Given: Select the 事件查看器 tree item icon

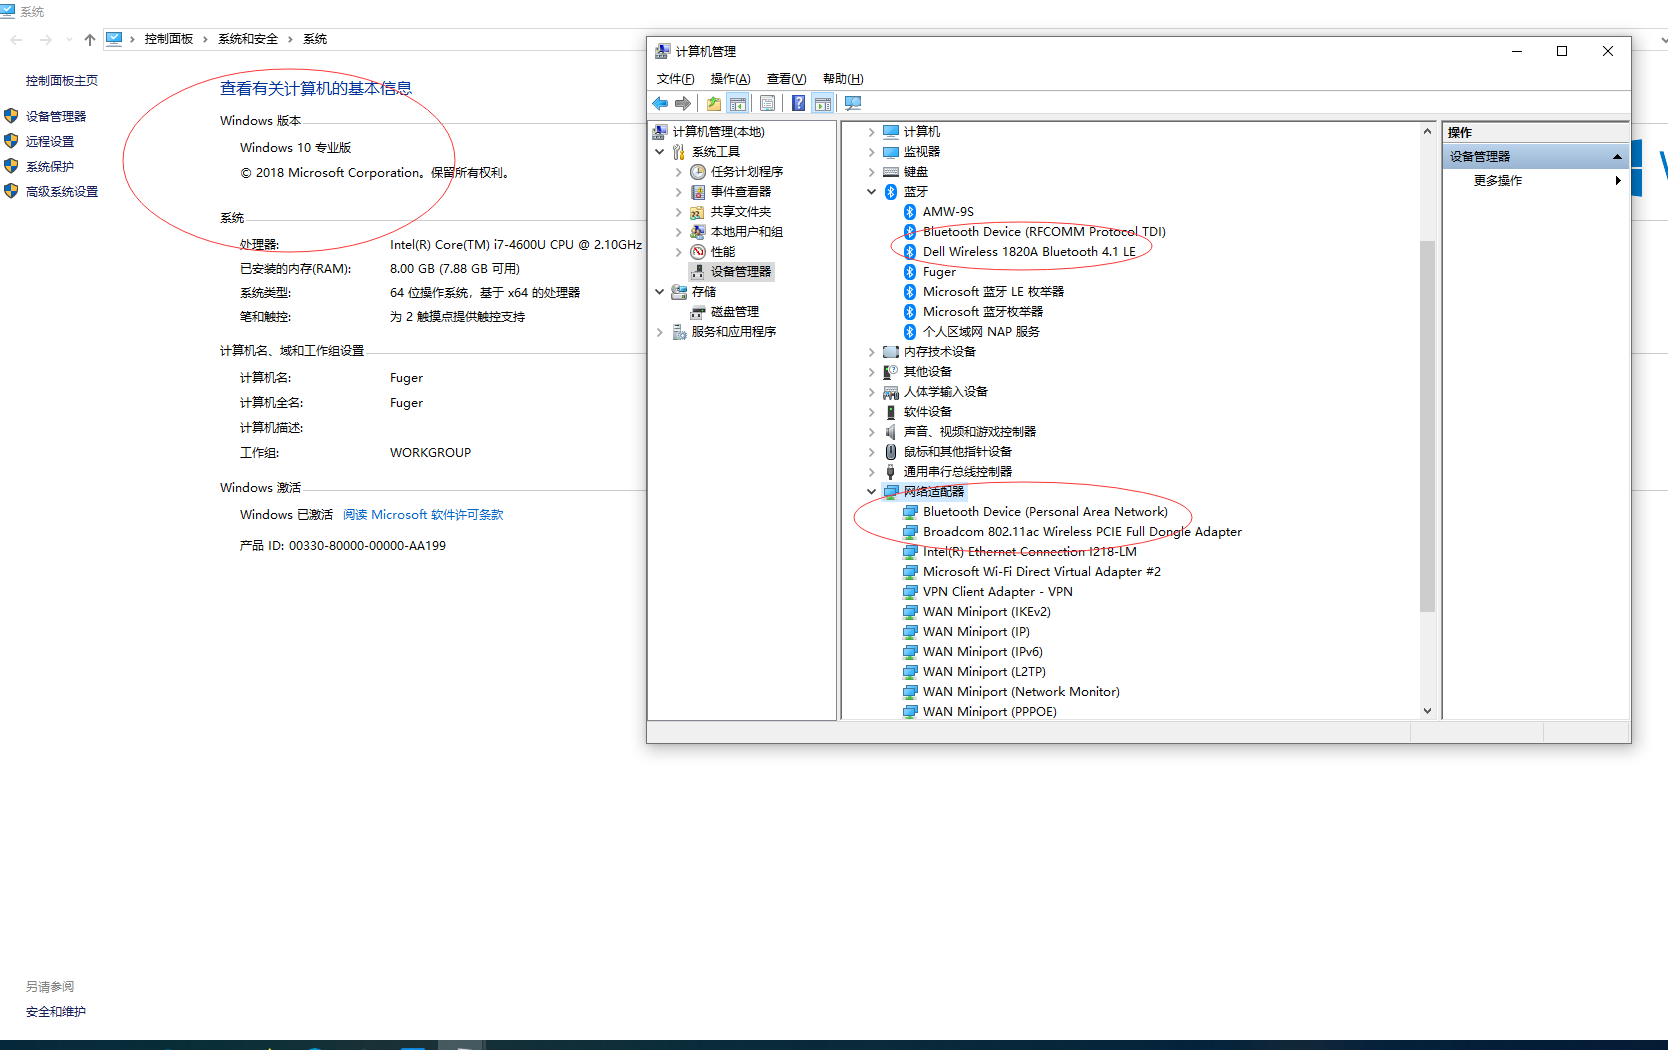Looking at the screenshot, I should 697,191.
